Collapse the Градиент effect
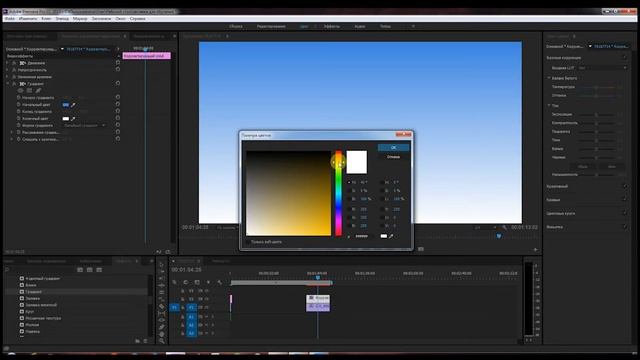The height and width of the screenshot is (360, 640). pyautogui.click(x=7, y=84)
